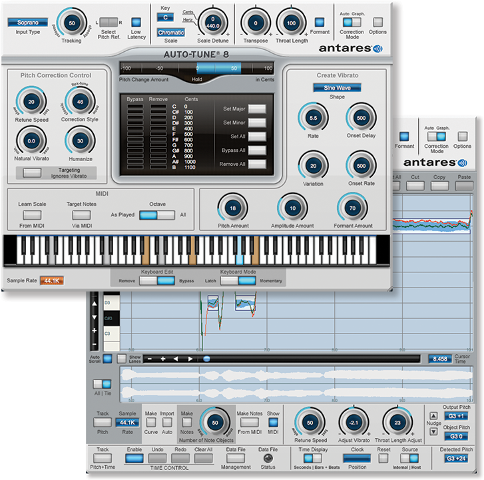Click the 44.1K Sample Rate display in Auto window
484x480 pixels.
(x=52, y=281)
